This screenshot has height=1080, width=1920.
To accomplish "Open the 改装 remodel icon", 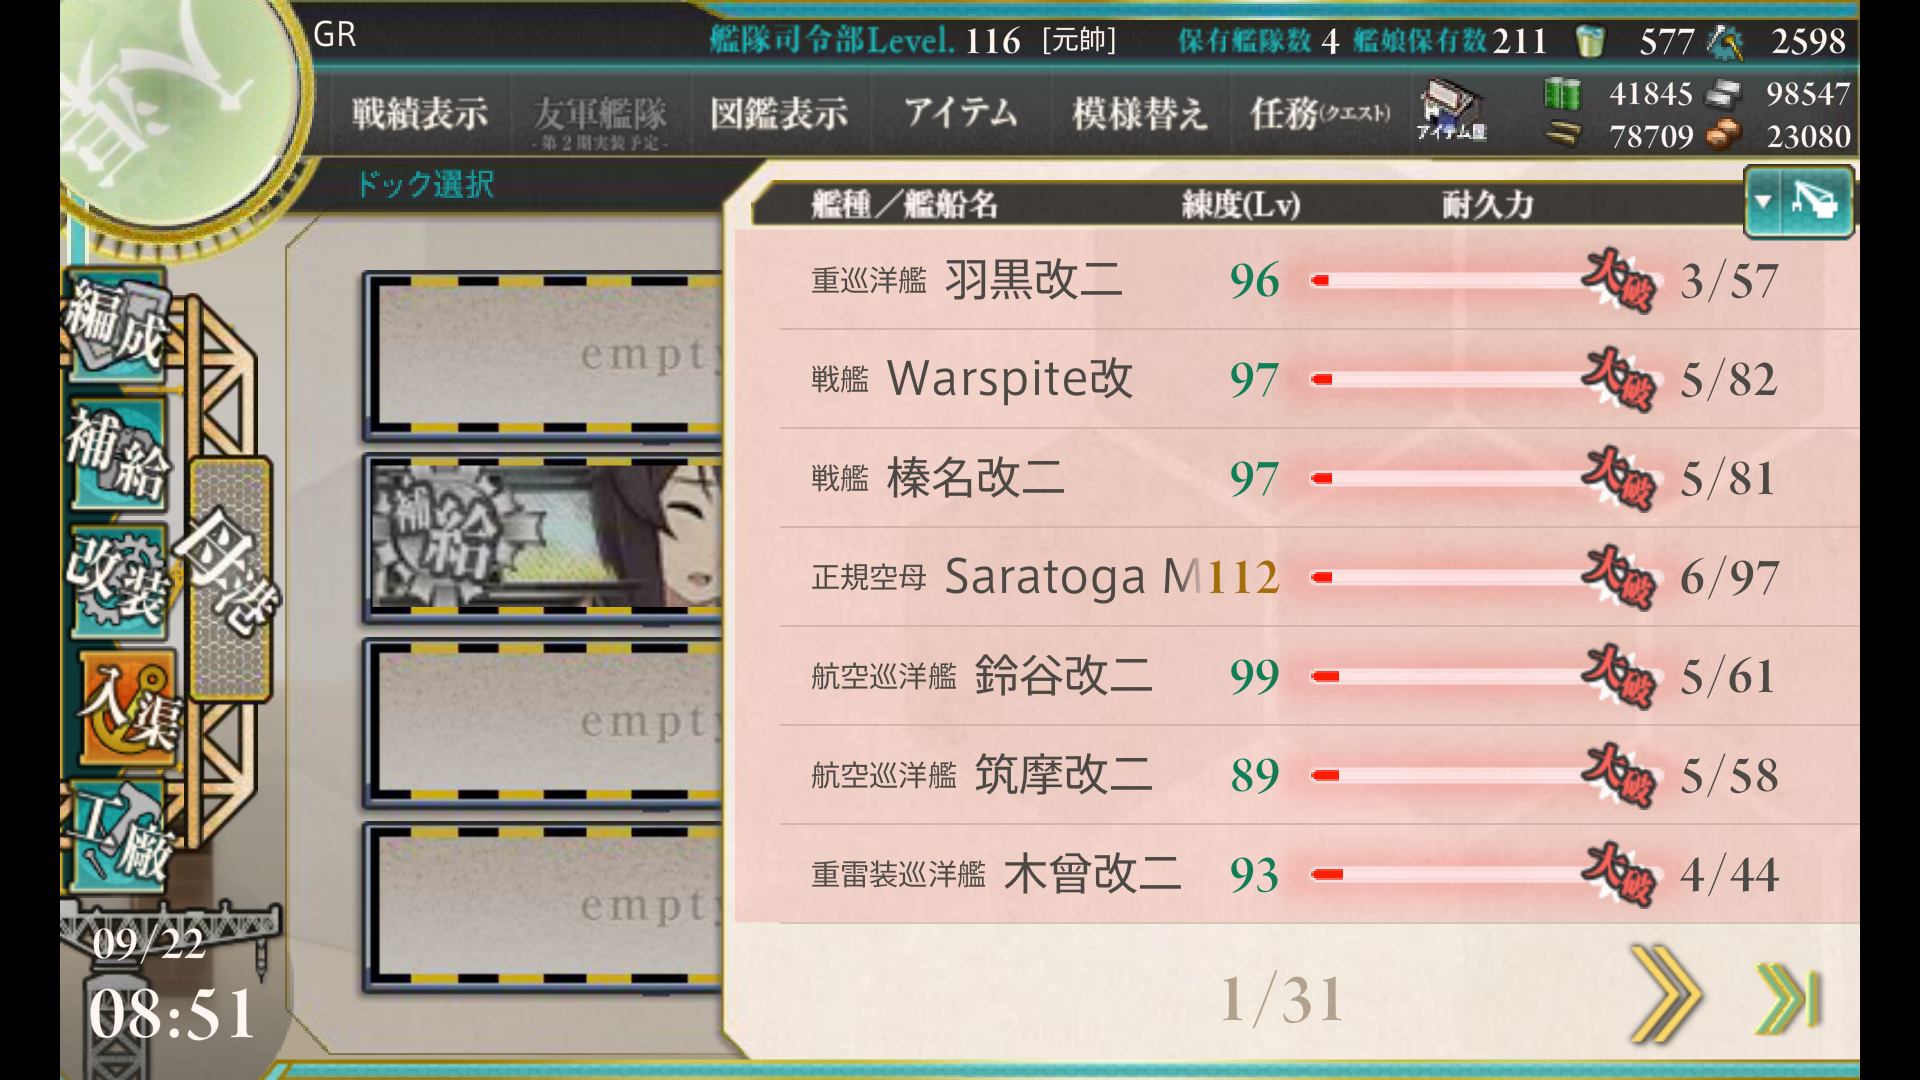I will (118, 581).
